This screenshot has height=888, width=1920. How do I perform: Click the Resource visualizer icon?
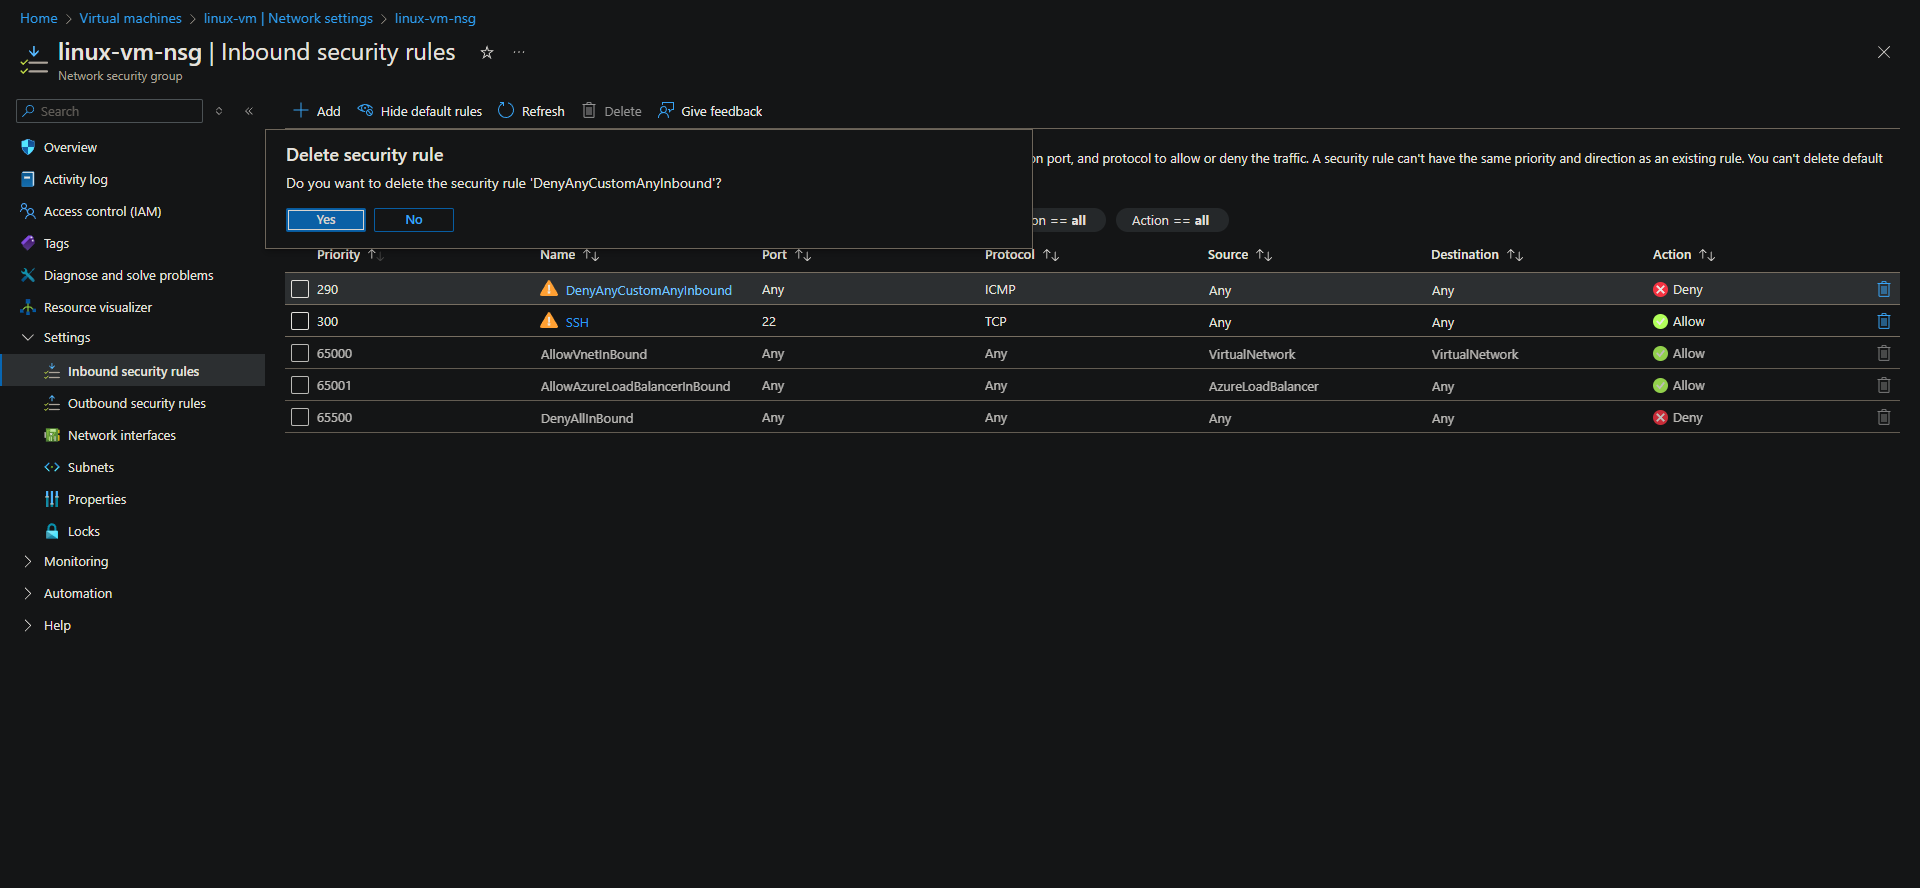click(x=28, y=308)
